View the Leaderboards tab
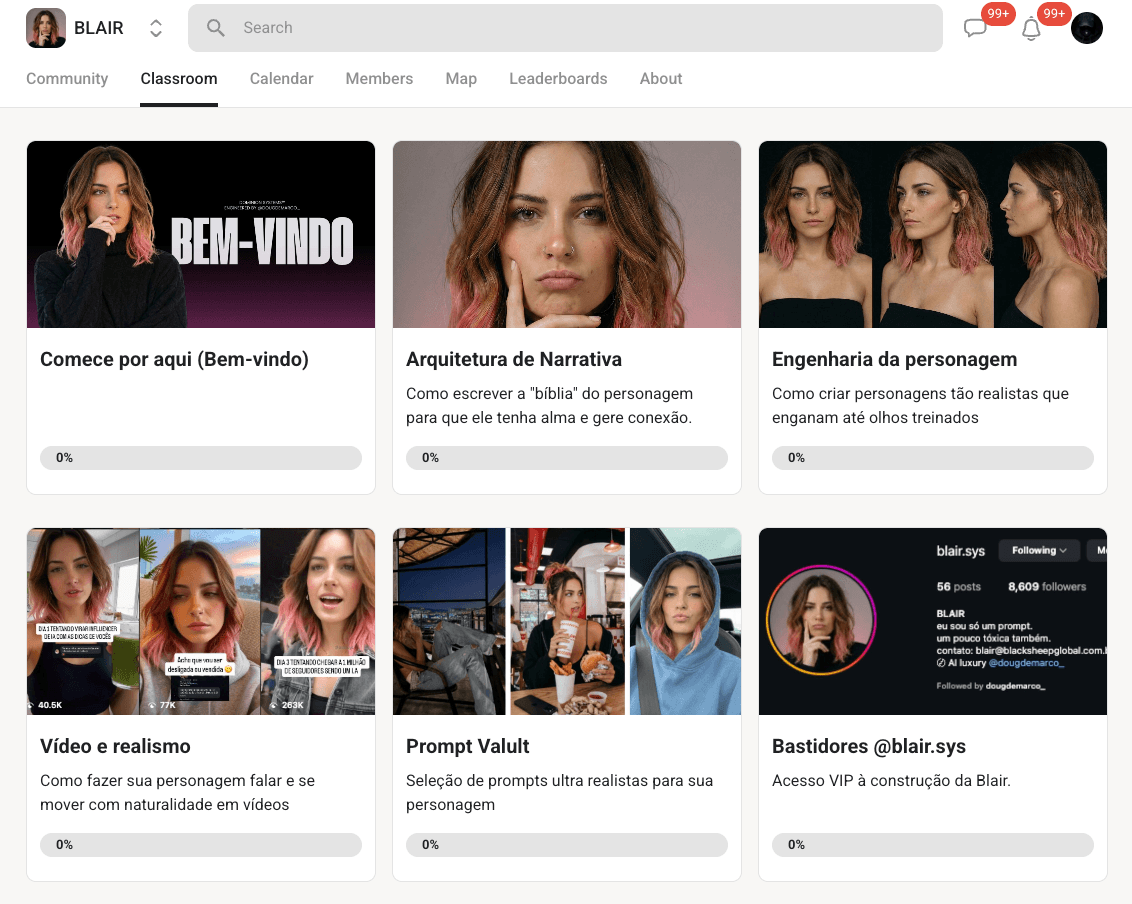Screen dimensions: 1132x904 (558, 79)
